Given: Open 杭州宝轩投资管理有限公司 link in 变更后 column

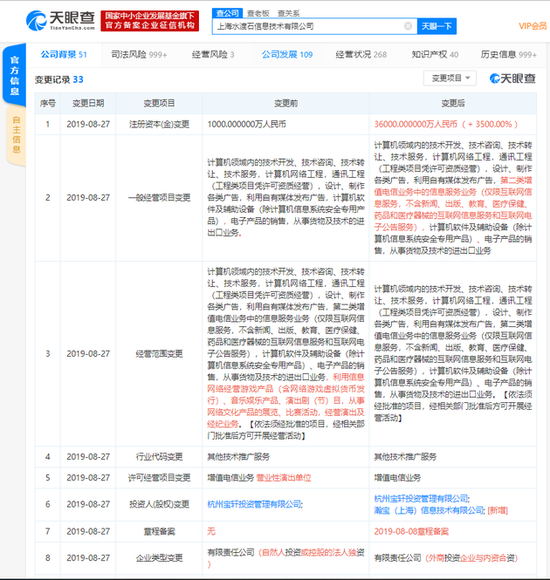Looking at the screenshot, I should pyautogui.click(x=421, y=499).
